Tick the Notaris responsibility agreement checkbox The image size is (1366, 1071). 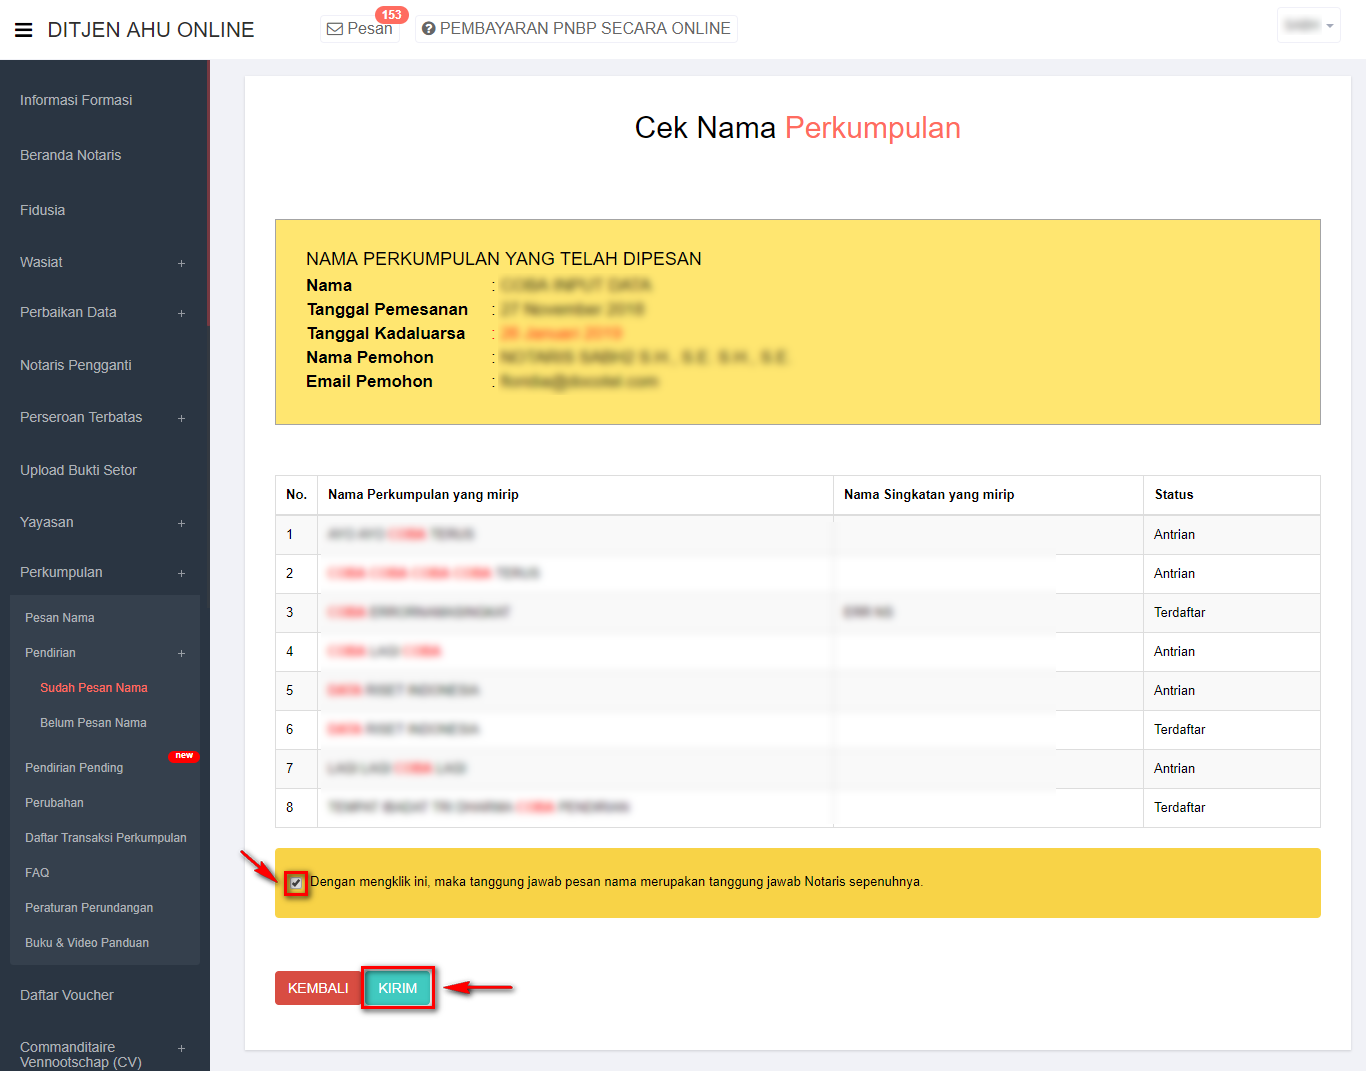296,883
